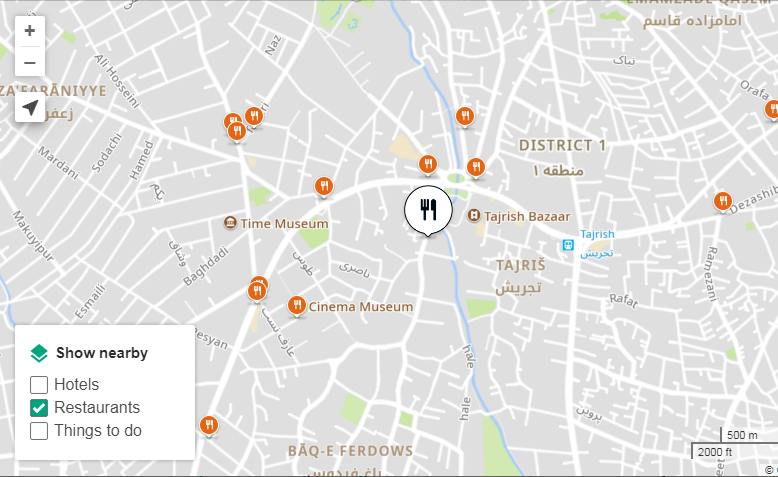The width and height of the screenshot is (778, 477).
Task: Uncheck the Restaurants checkbox
Action: [x=39, y=408]
